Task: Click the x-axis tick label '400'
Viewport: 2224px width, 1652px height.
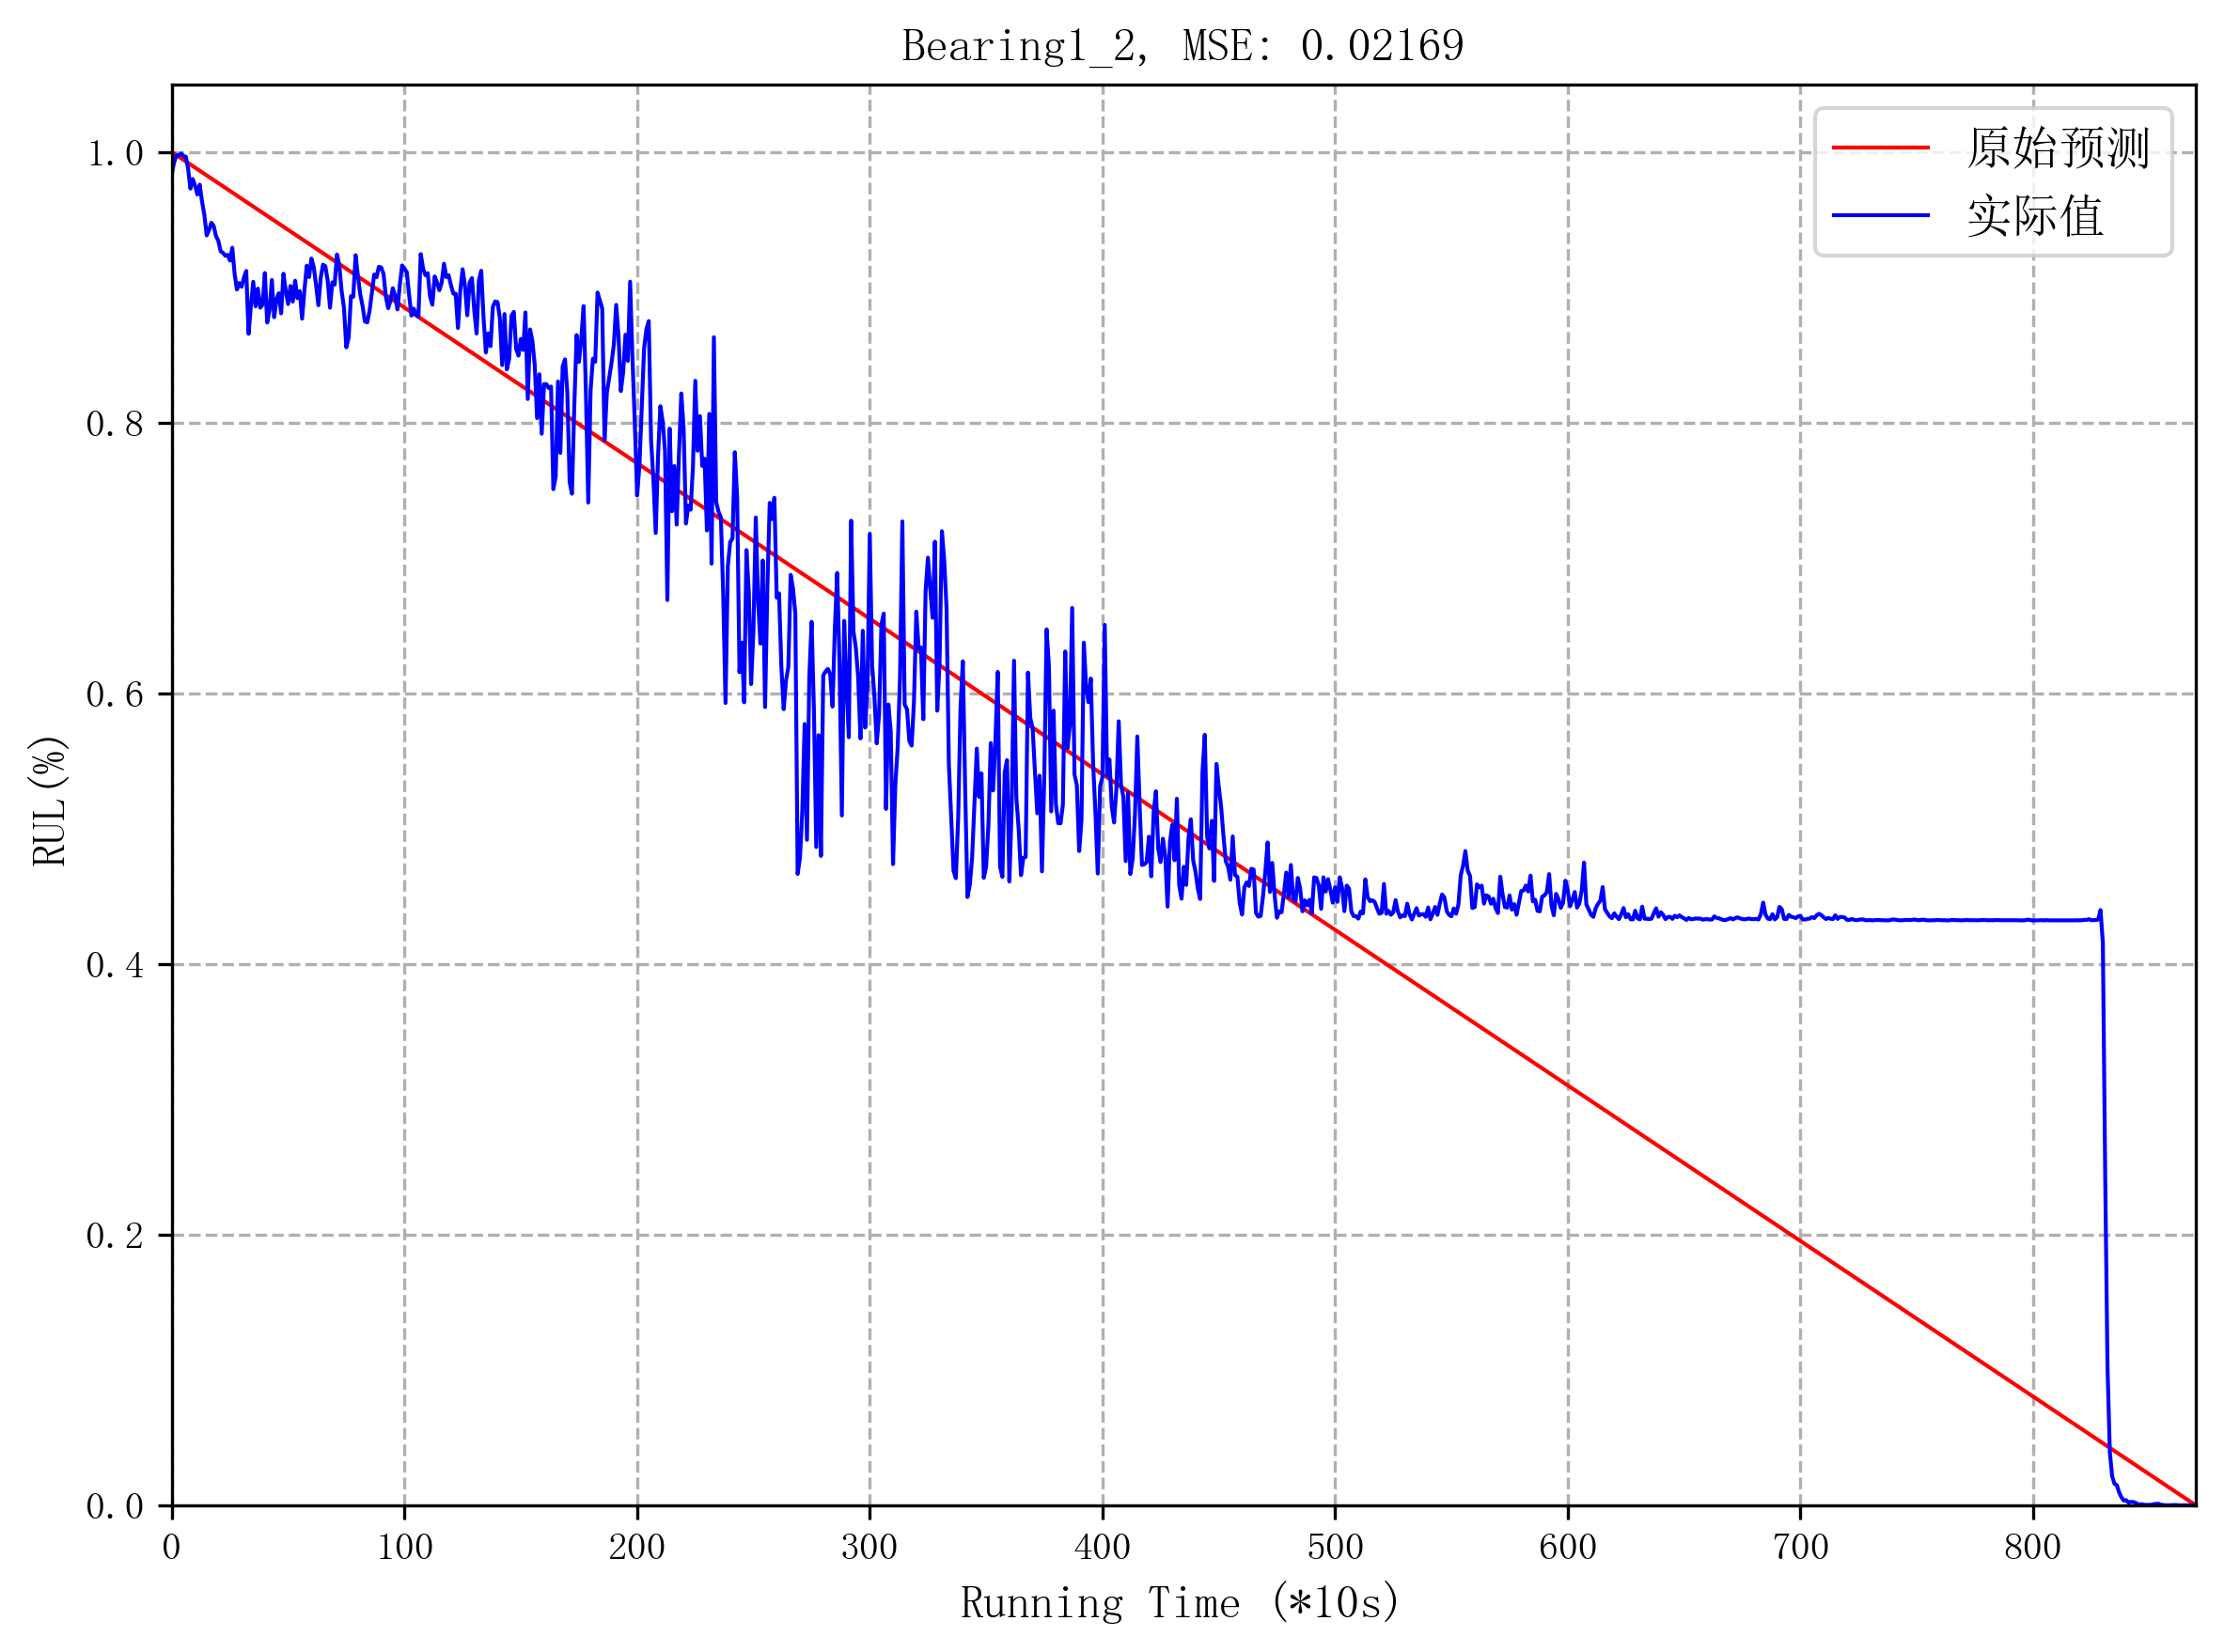Action: coord(1103,1547)
